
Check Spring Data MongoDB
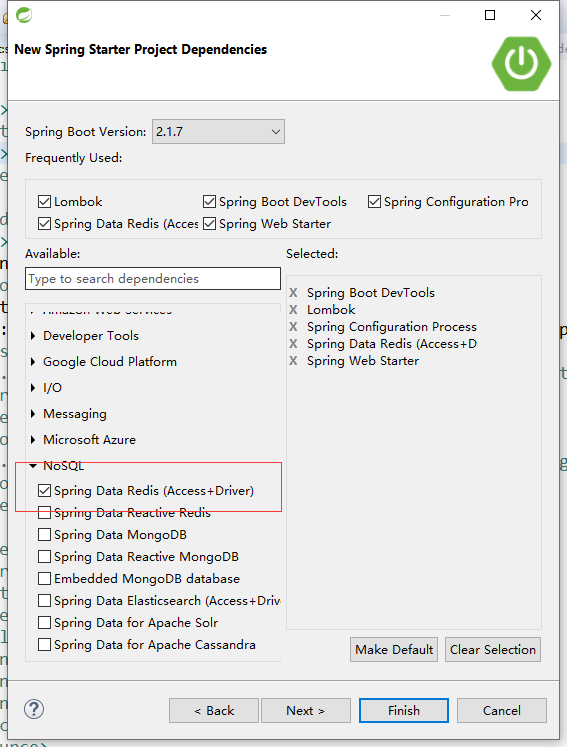pyautogui.click(x=44, y=535)
